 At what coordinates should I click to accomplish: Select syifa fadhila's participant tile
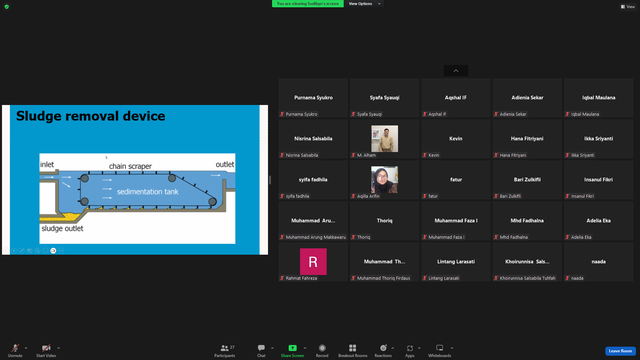pos(313,180)
